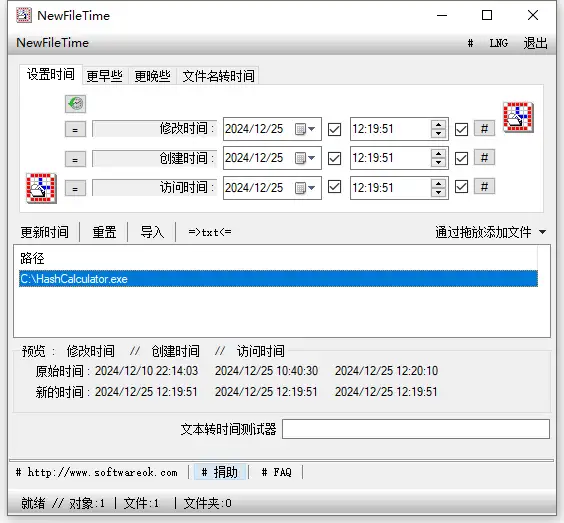Uncheck the date checkbox for 修改时间
This screenshot has width=564, height=523.
click(334, 129)
